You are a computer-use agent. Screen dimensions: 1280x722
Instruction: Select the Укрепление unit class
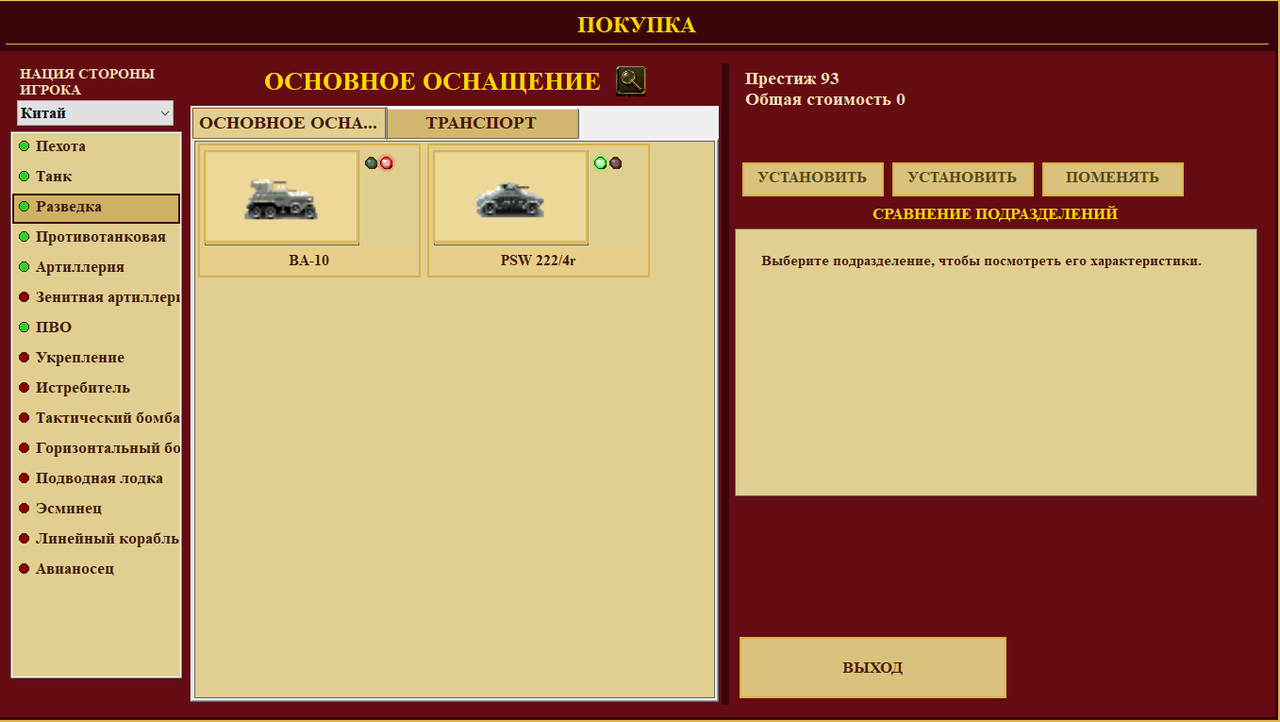click(x=96, y=357)
